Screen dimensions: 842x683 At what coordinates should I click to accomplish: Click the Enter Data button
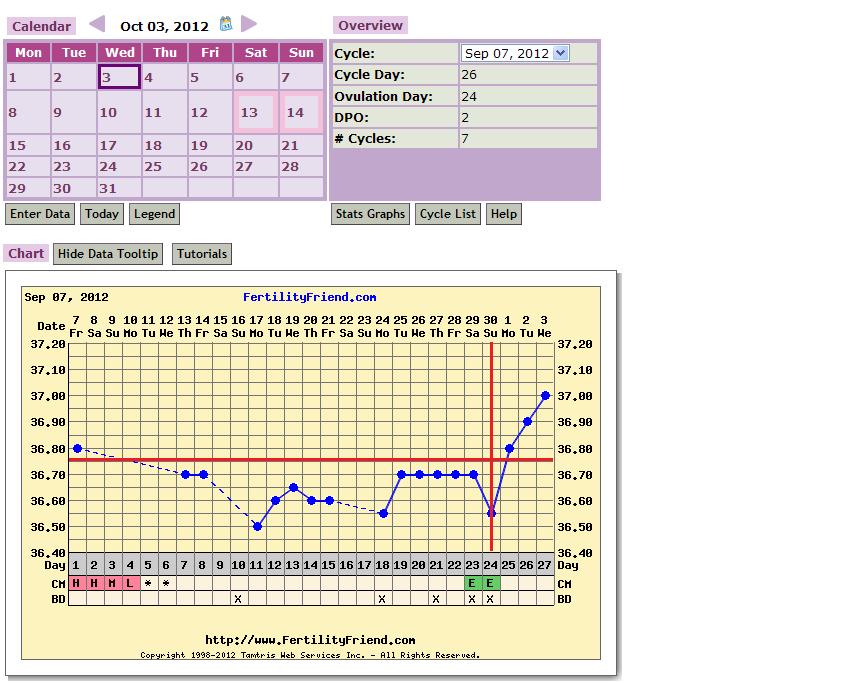(x=40, y=214)
